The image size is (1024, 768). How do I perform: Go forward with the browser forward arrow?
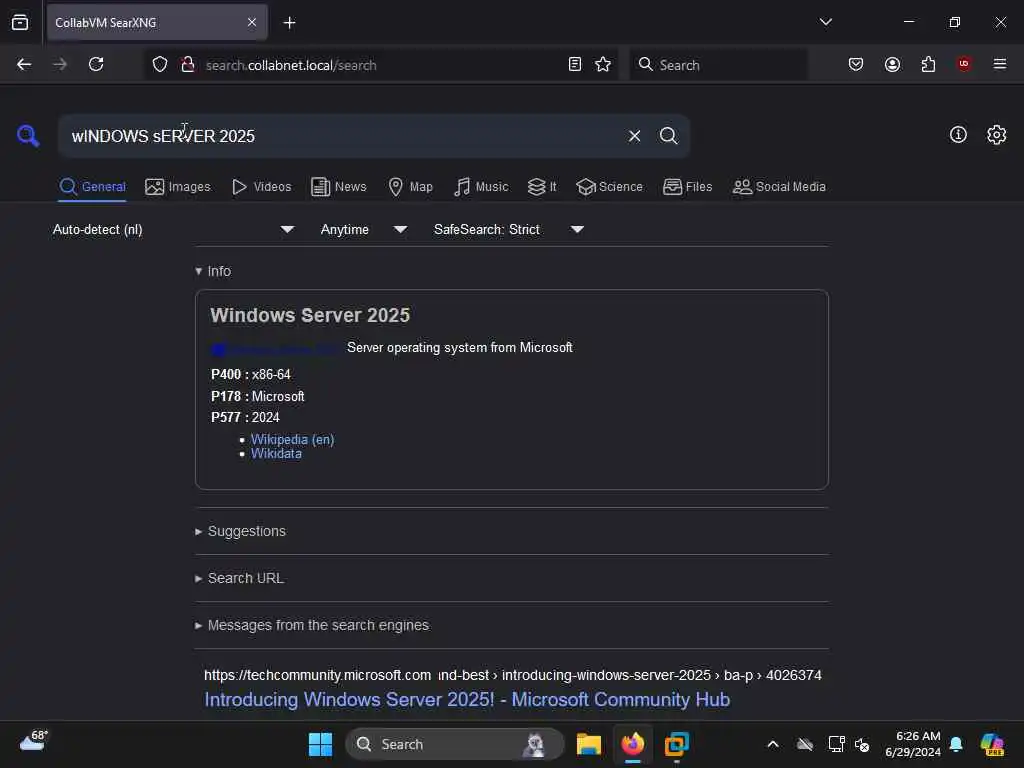[60, 65]
